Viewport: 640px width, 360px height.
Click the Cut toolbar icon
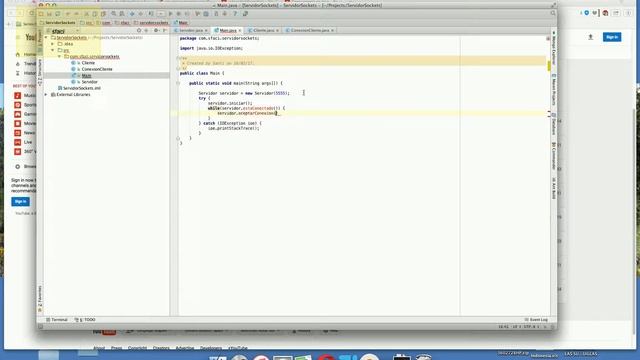(x=87, y=14)
